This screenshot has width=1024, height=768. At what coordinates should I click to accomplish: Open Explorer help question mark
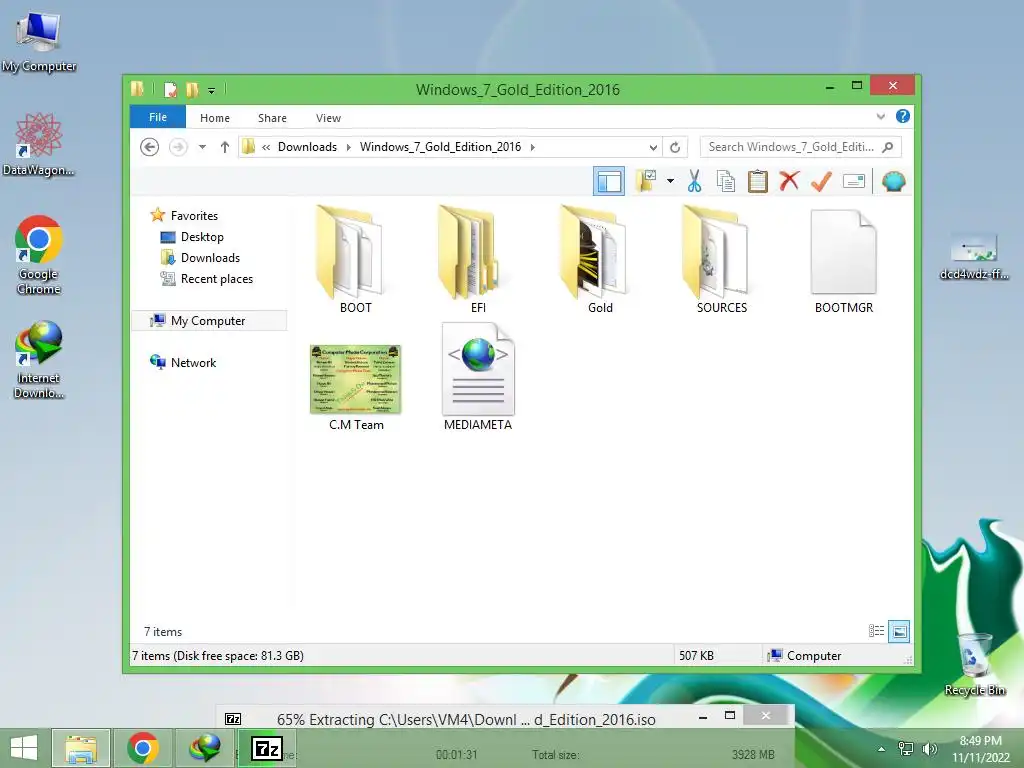coord(903,116)
